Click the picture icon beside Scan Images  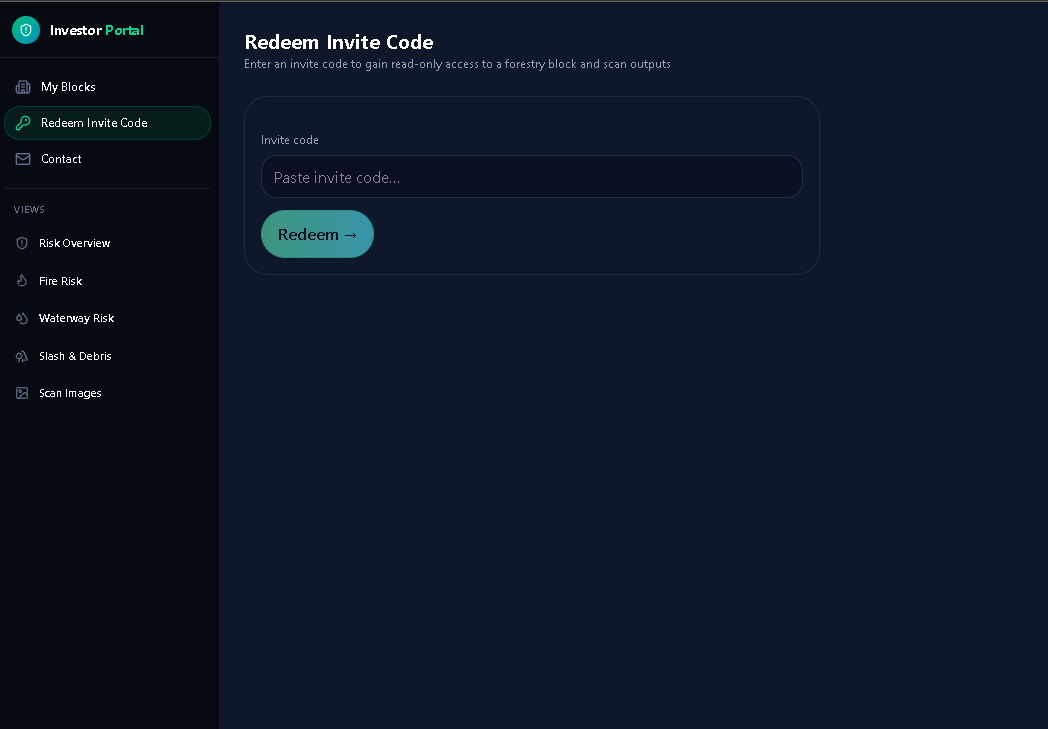[x=22, y=393]
